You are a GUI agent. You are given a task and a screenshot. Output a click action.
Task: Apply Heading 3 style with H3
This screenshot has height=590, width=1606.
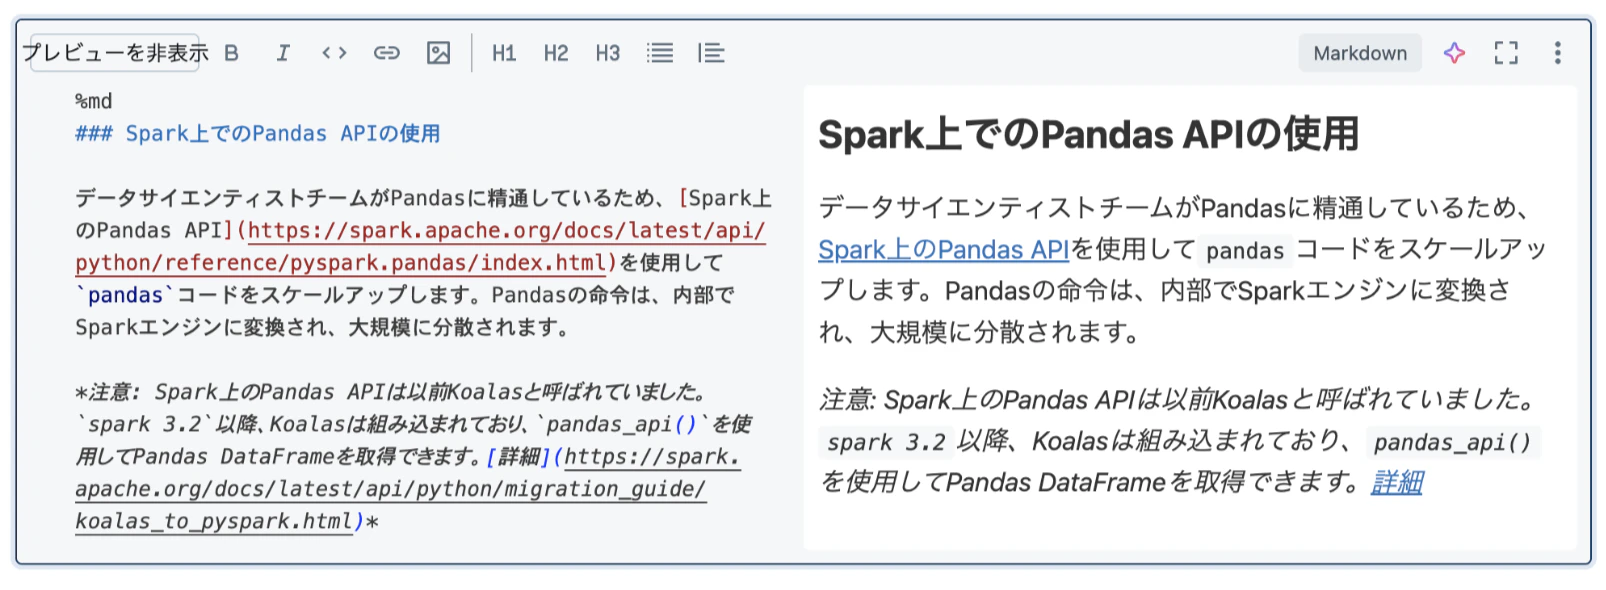coord(608,53)
